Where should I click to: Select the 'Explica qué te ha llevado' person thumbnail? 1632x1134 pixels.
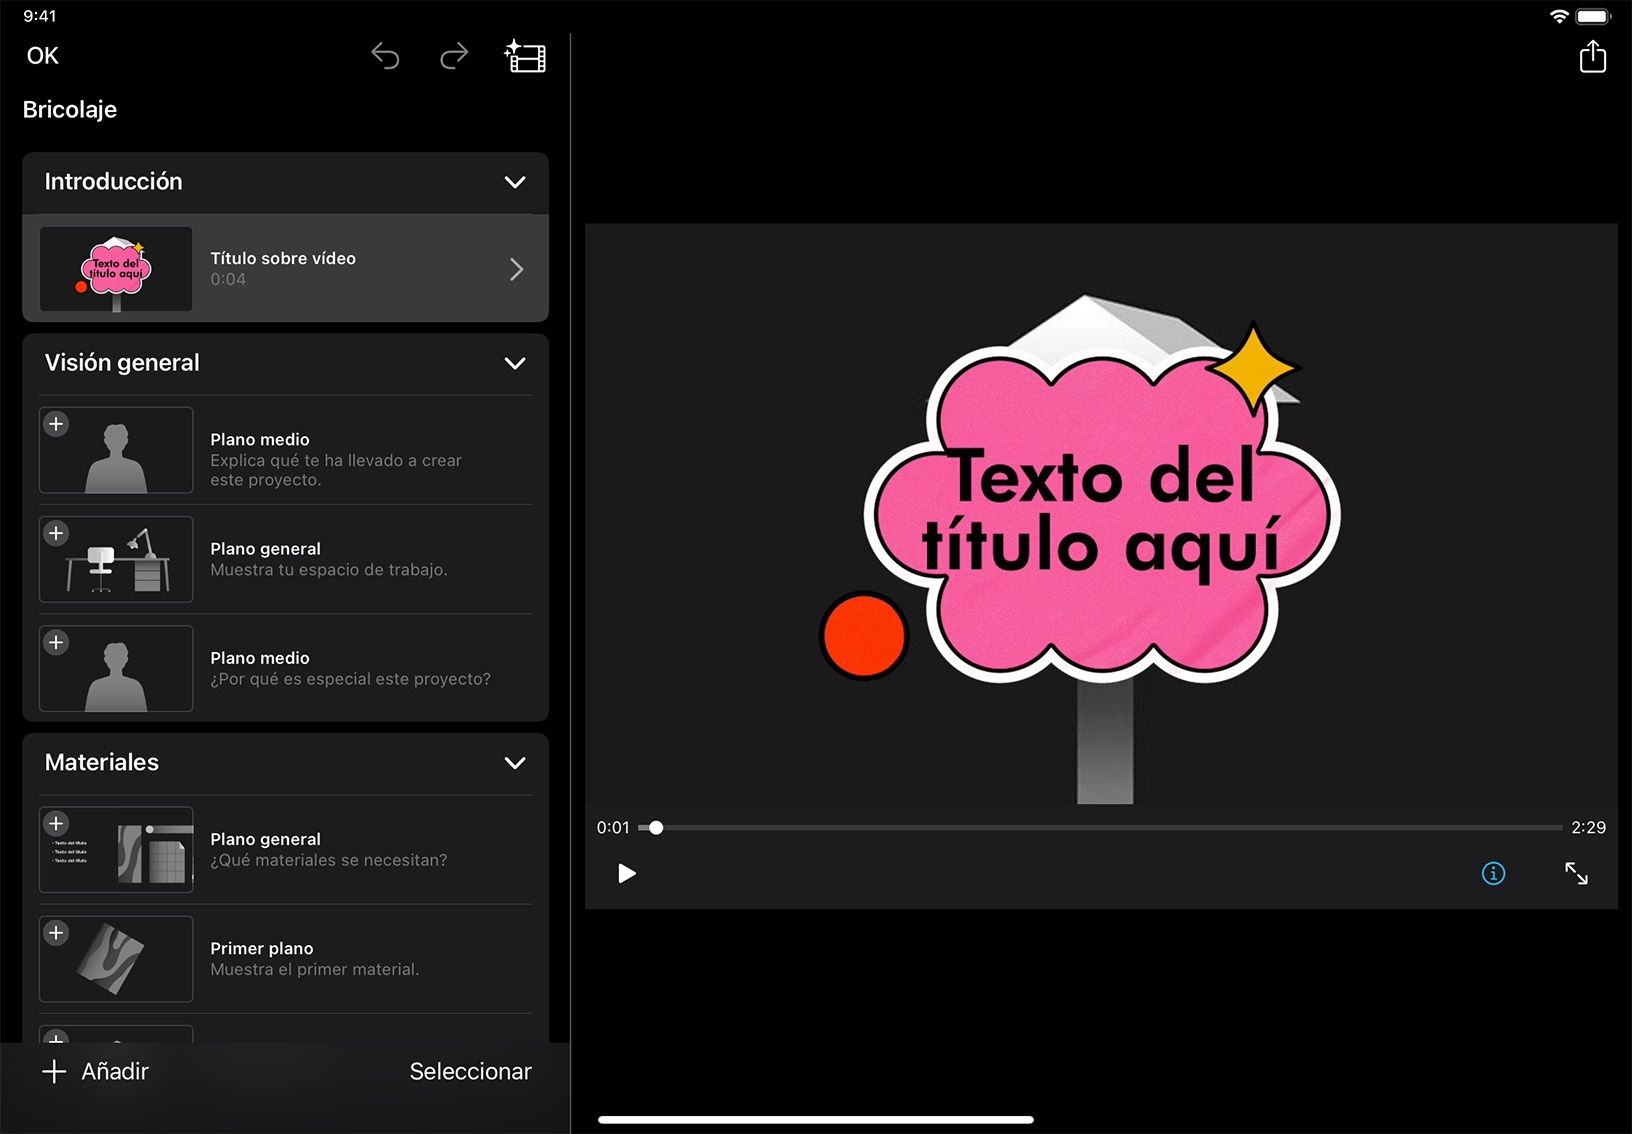116,450
